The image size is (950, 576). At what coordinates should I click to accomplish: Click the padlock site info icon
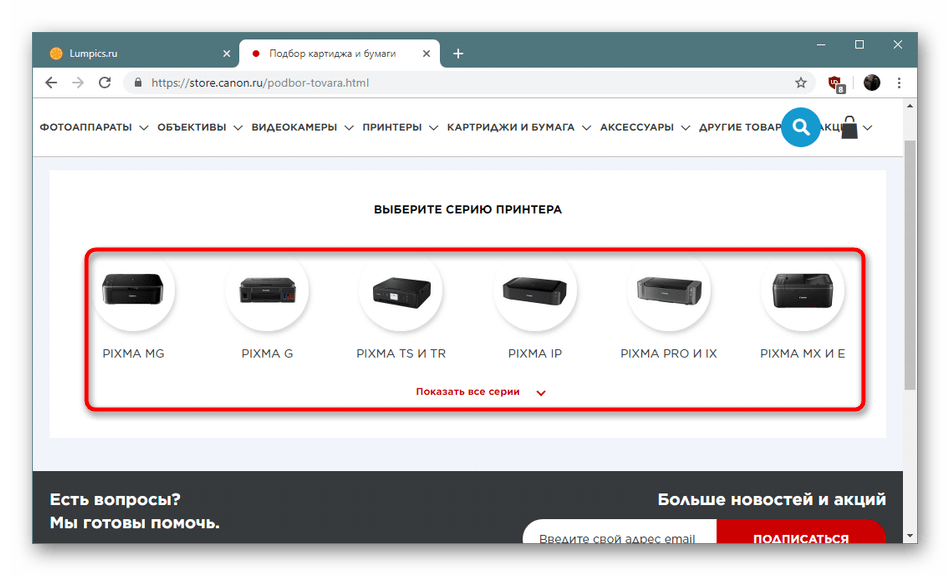tap(138, 83)
